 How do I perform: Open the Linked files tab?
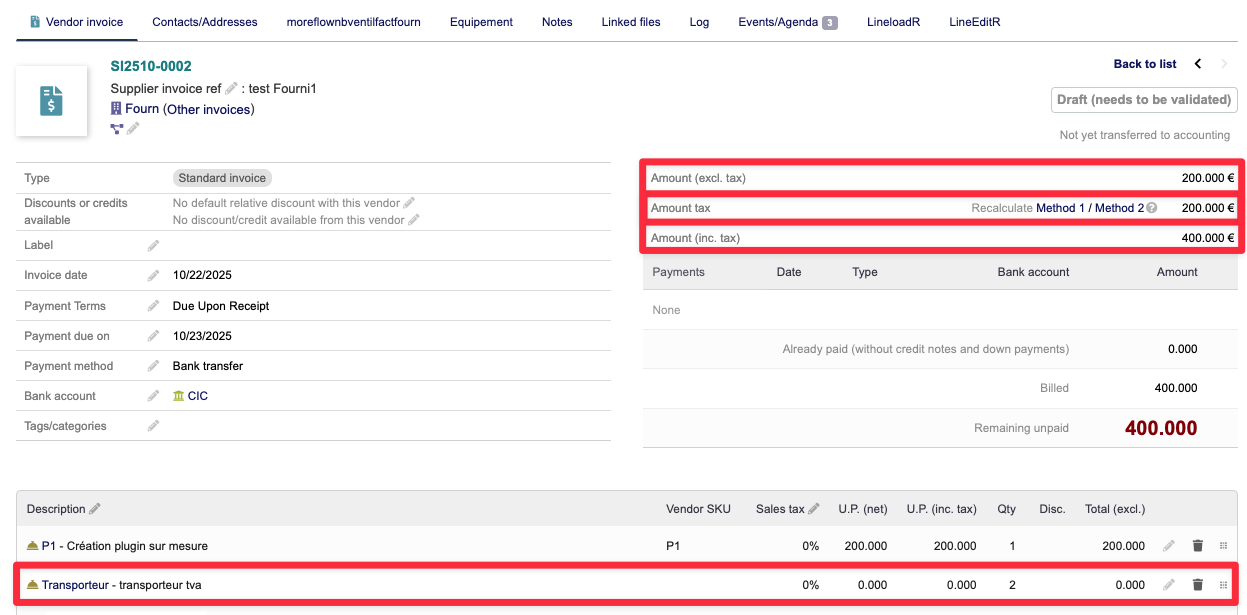point(630,22)
